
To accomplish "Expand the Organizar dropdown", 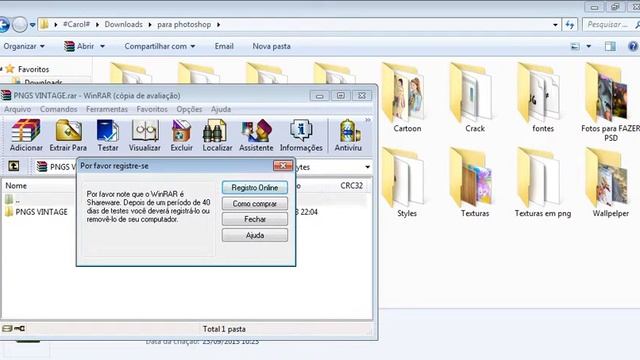I will [x=24, y=46].
